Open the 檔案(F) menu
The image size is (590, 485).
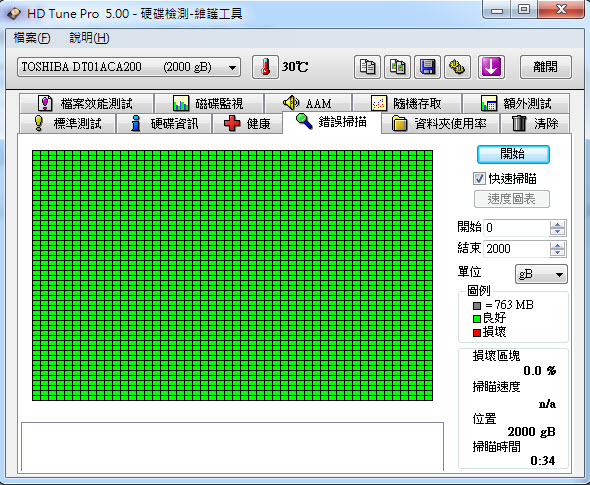[32, 38]
